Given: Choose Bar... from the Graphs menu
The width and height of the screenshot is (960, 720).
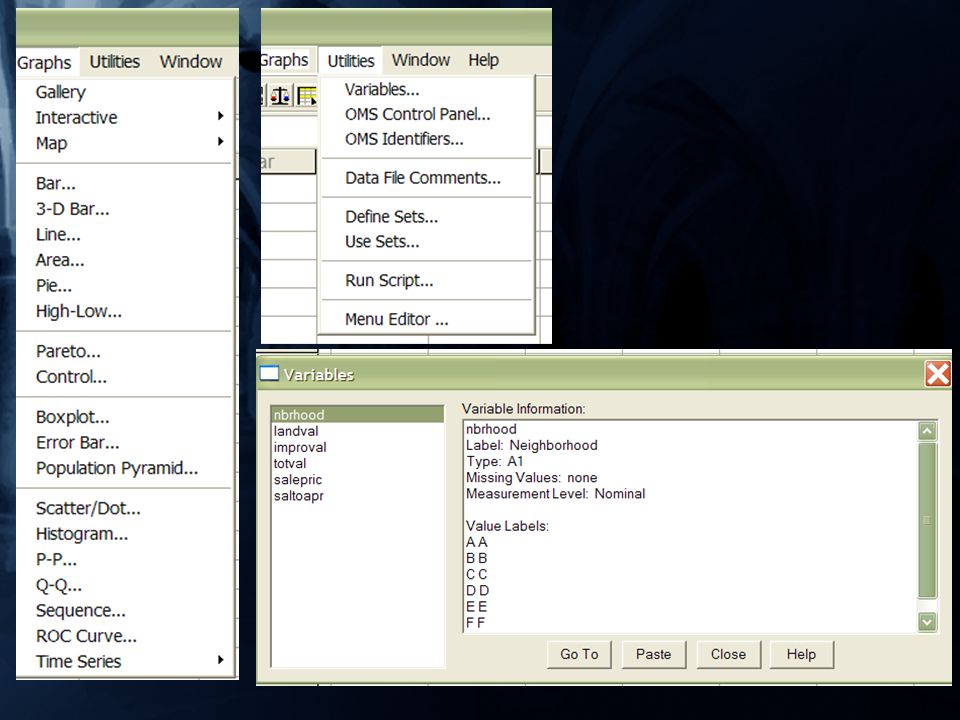Looking at the screenshot, I should [x=56, y=184].
